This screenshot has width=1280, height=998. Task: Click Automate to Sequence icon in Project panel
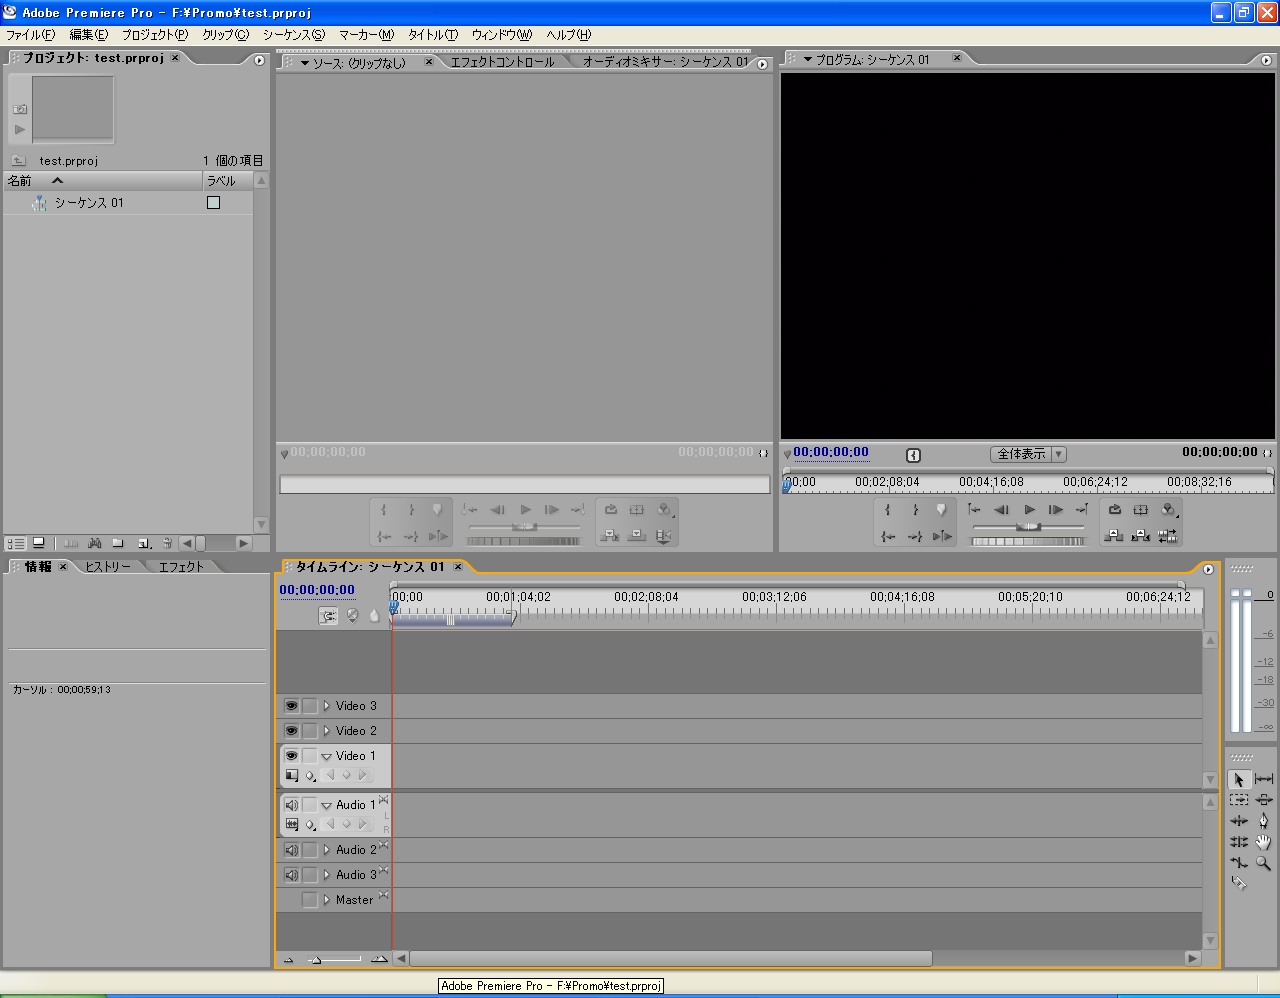70,543
